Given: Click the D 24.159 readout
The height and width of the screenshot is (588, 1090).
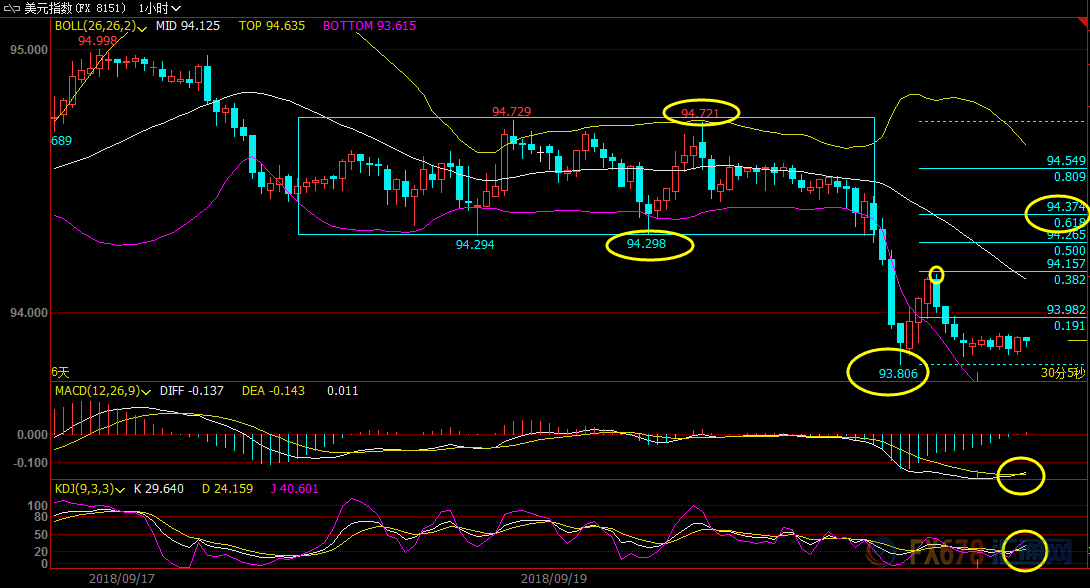Looking at the screenshot, I should tap(227, 489).
